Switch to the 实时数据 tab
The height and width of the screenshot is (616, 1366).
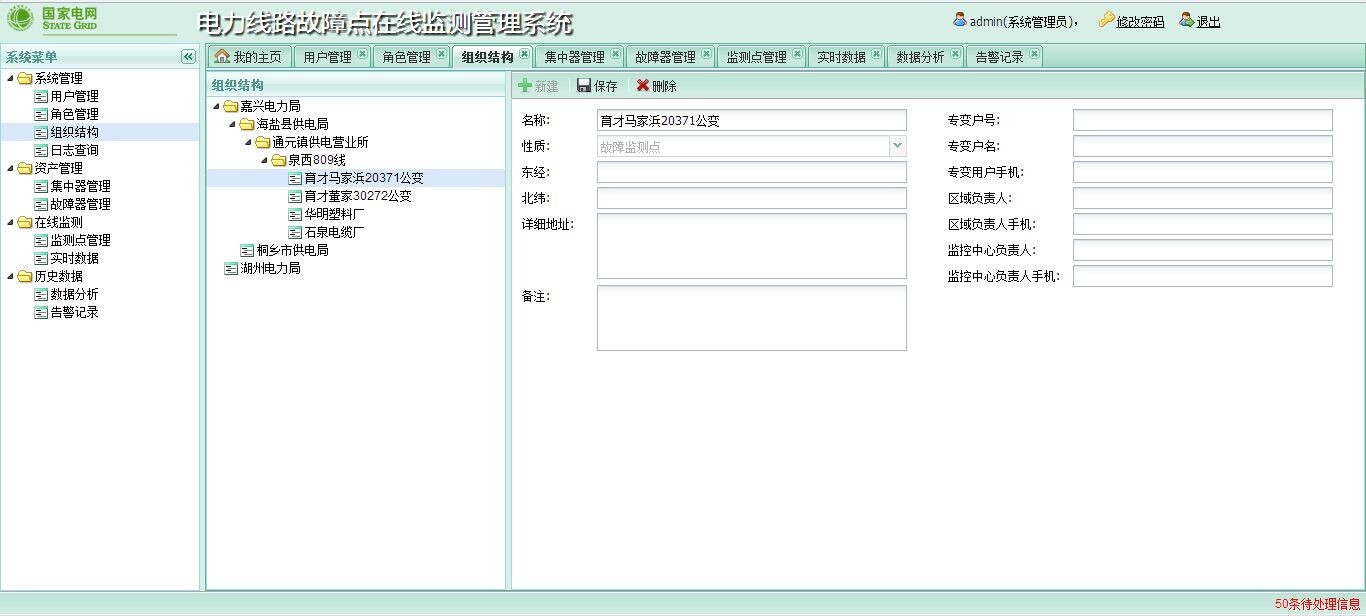click(840, 57)
